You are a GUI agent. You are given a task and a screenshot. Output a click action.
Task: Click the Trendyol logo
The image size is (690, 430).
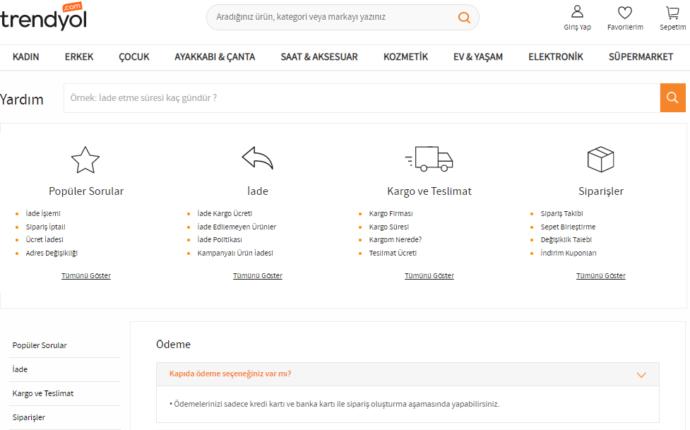pyautogui.click(x=43, y=17)
